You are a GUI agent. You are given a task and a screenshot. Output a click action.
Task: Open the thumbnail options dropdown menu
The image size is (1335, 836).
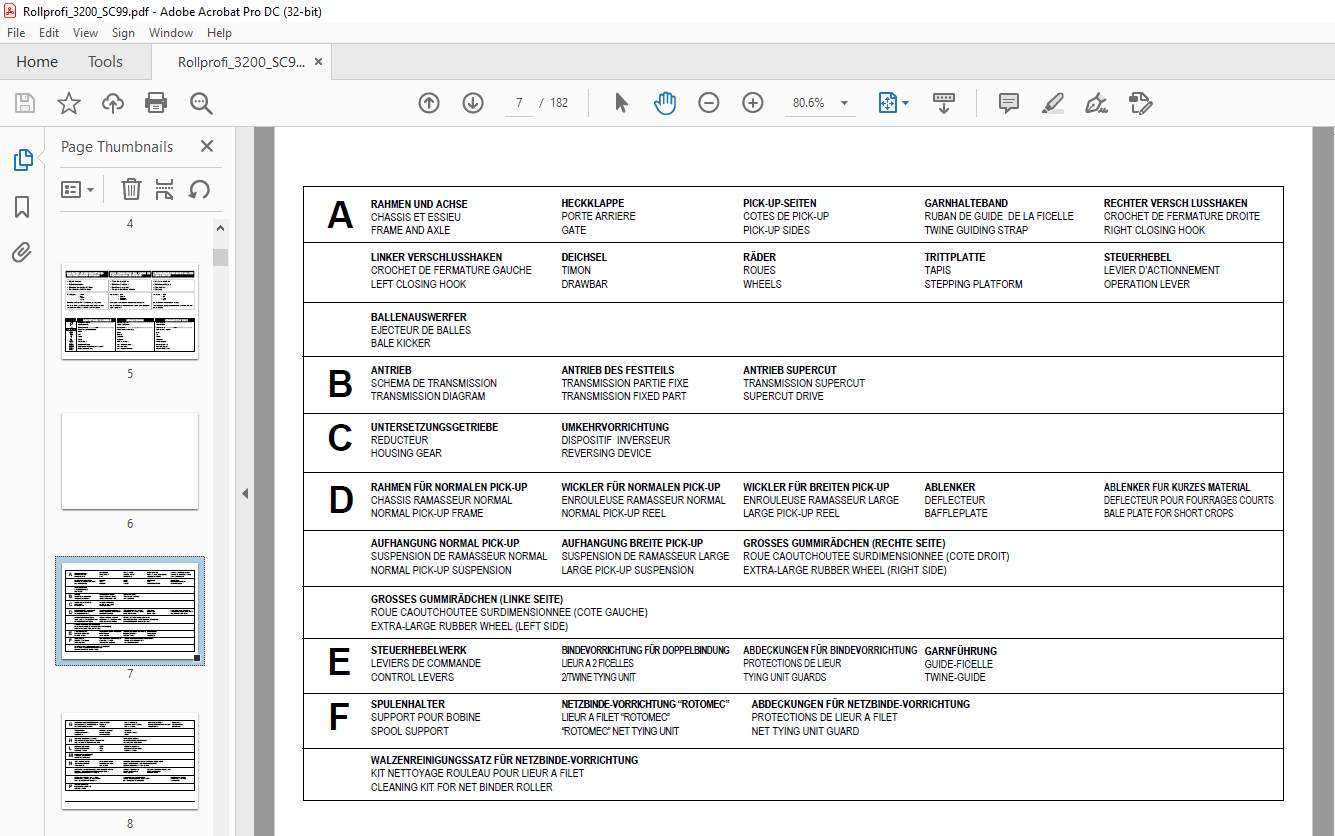tap(78, 189)
